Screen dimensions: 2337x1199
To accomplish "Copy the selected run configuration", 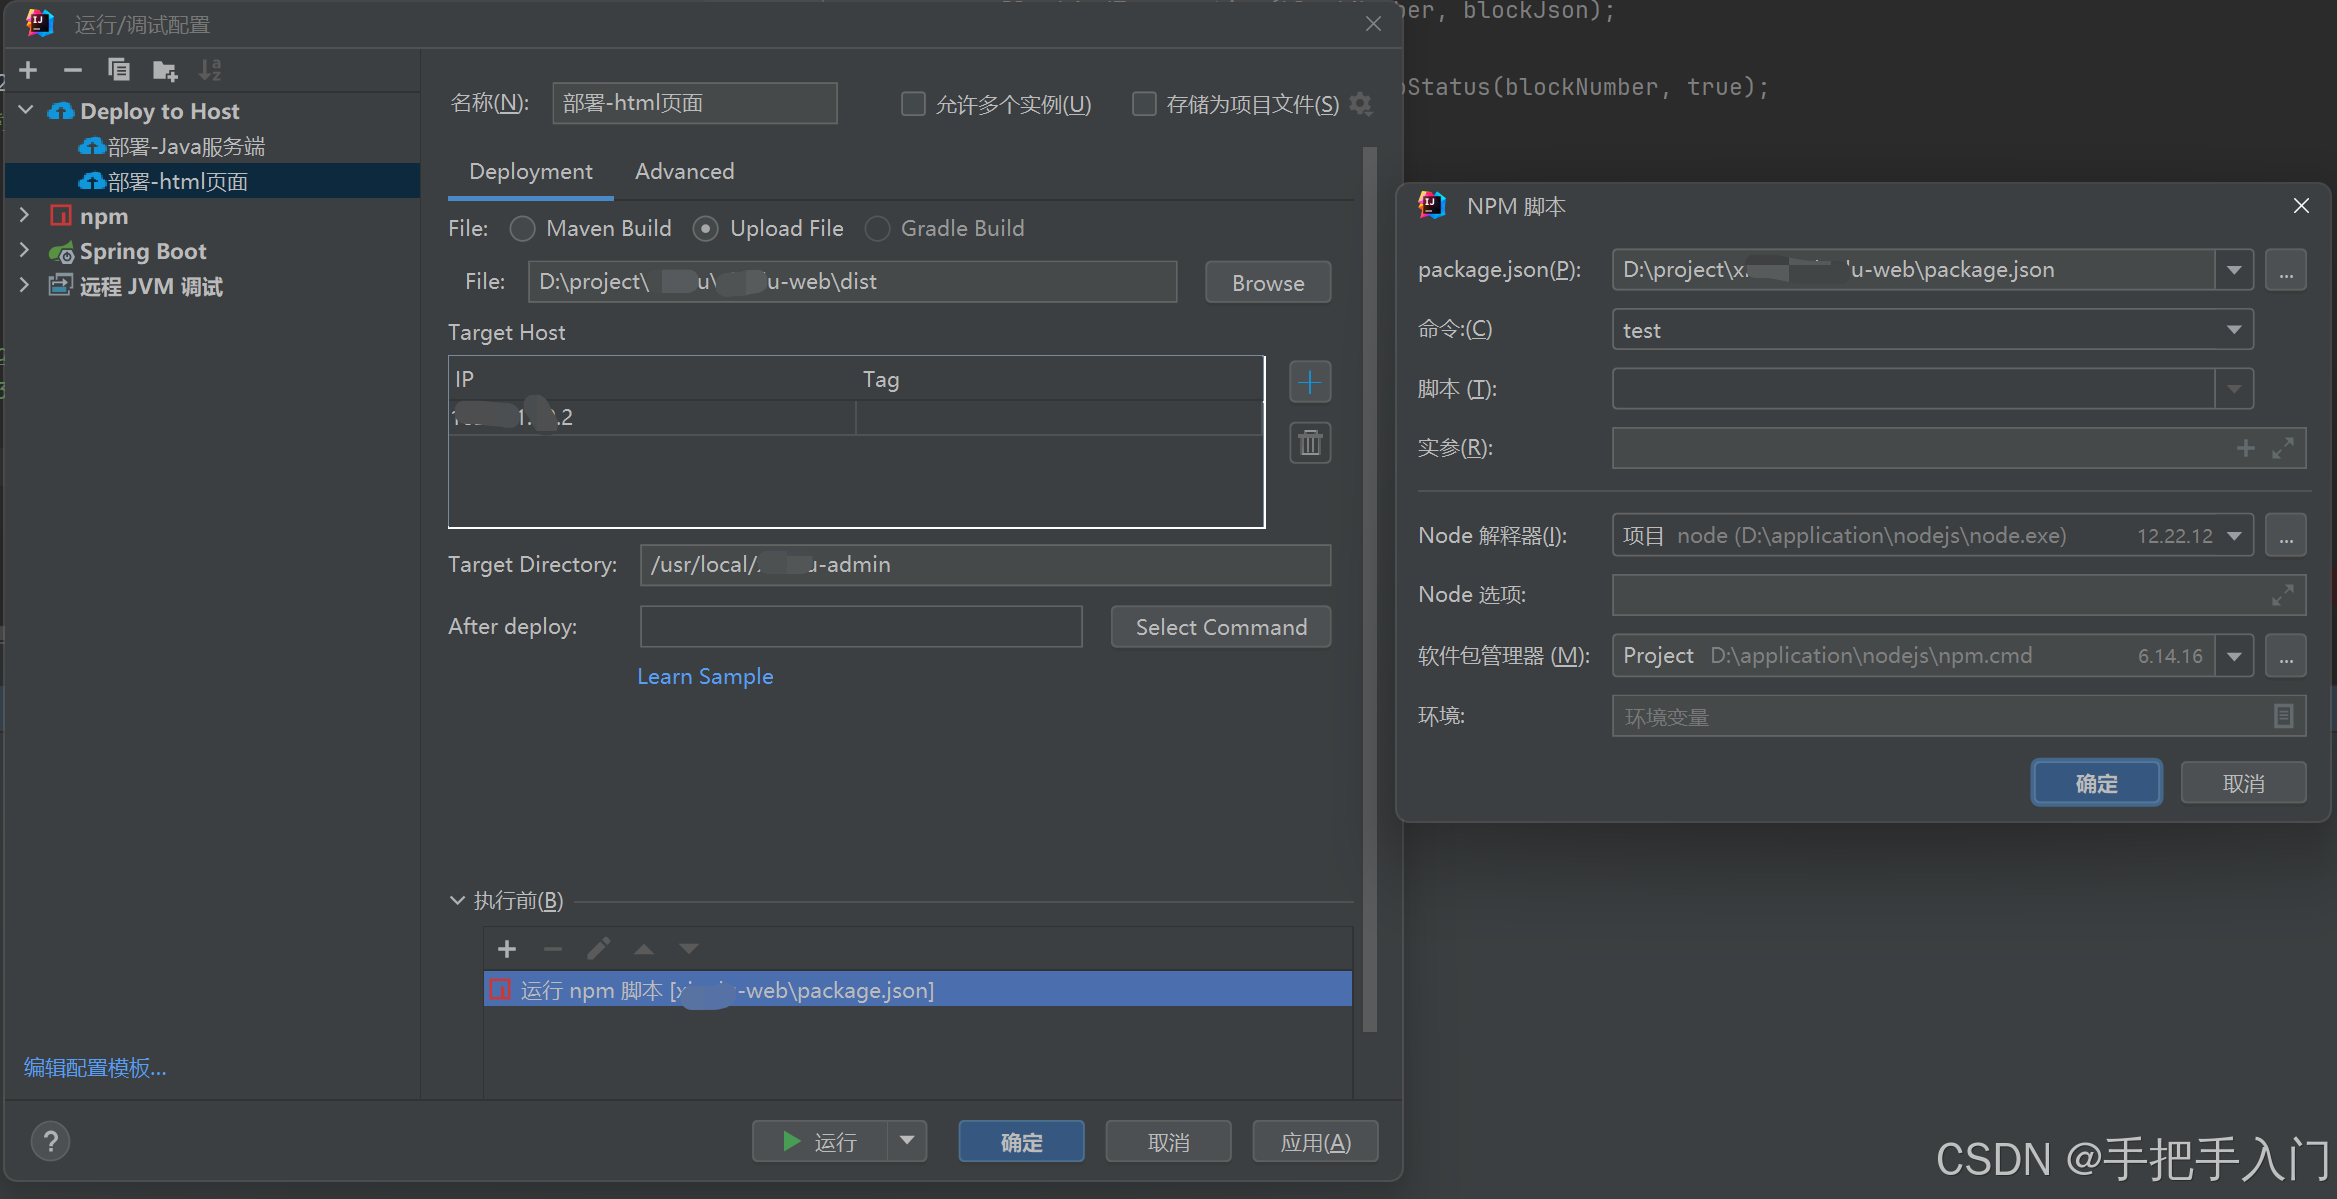I will tap(119, 70).
